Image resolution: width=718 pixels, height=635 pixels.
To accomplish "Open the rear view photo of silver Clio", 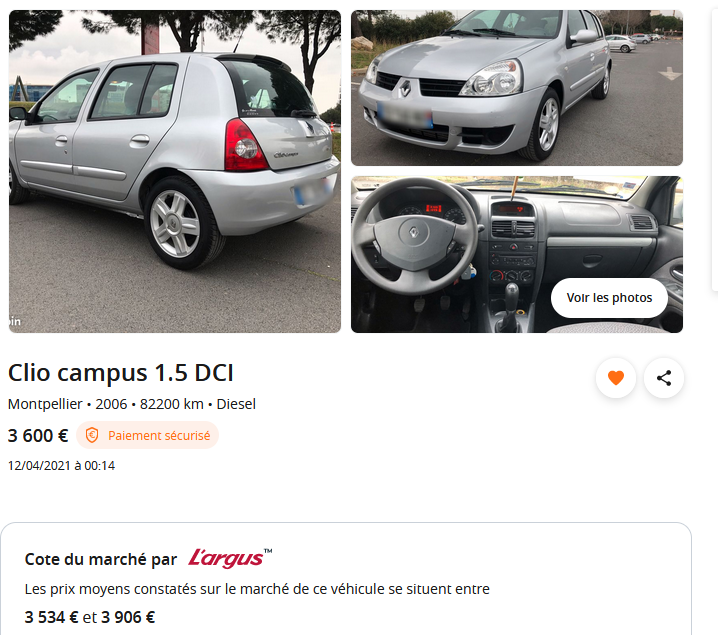I will [x=175, y=171].
